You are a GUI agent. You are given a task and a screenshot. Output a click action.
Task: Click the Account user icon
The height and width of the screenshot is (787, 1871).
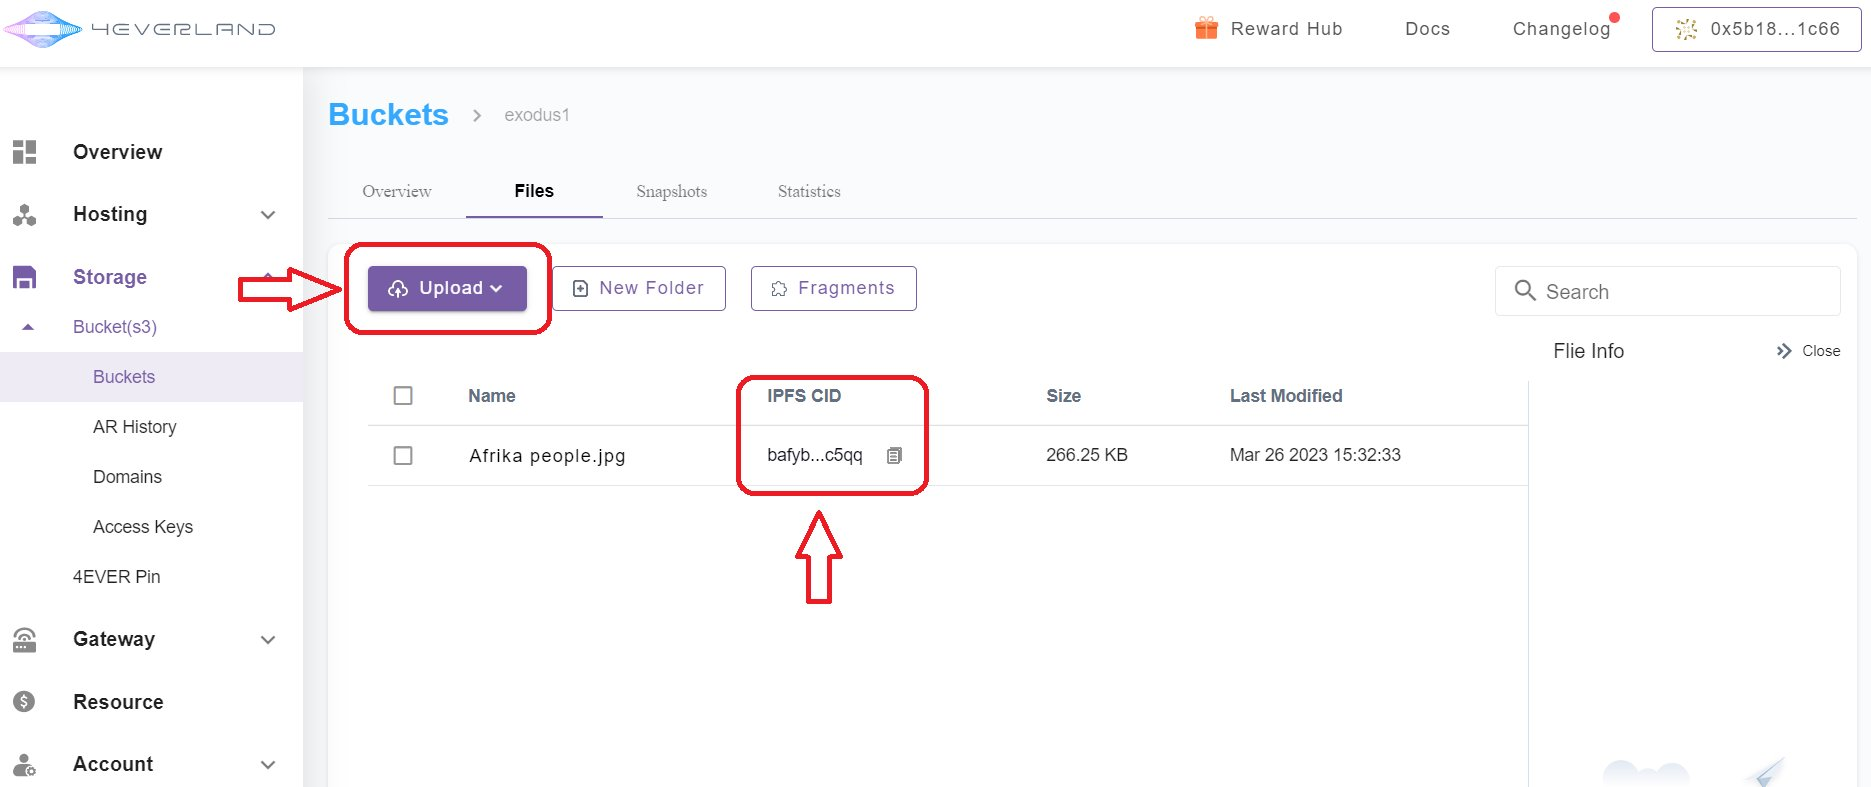click(x=25, y=765)
